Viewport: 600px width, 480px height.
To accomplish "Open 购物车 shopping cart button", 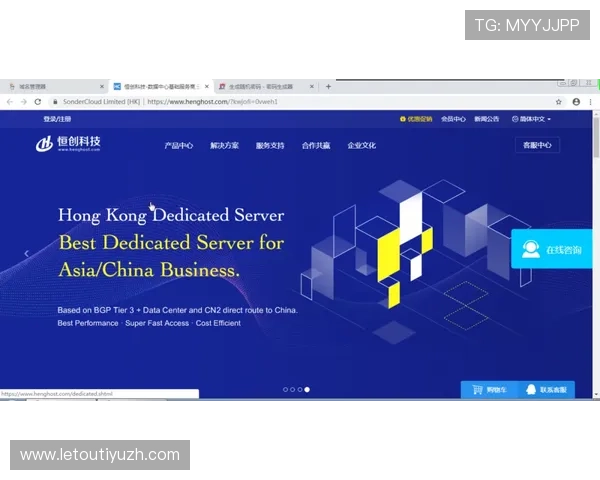I will [489, 390].
